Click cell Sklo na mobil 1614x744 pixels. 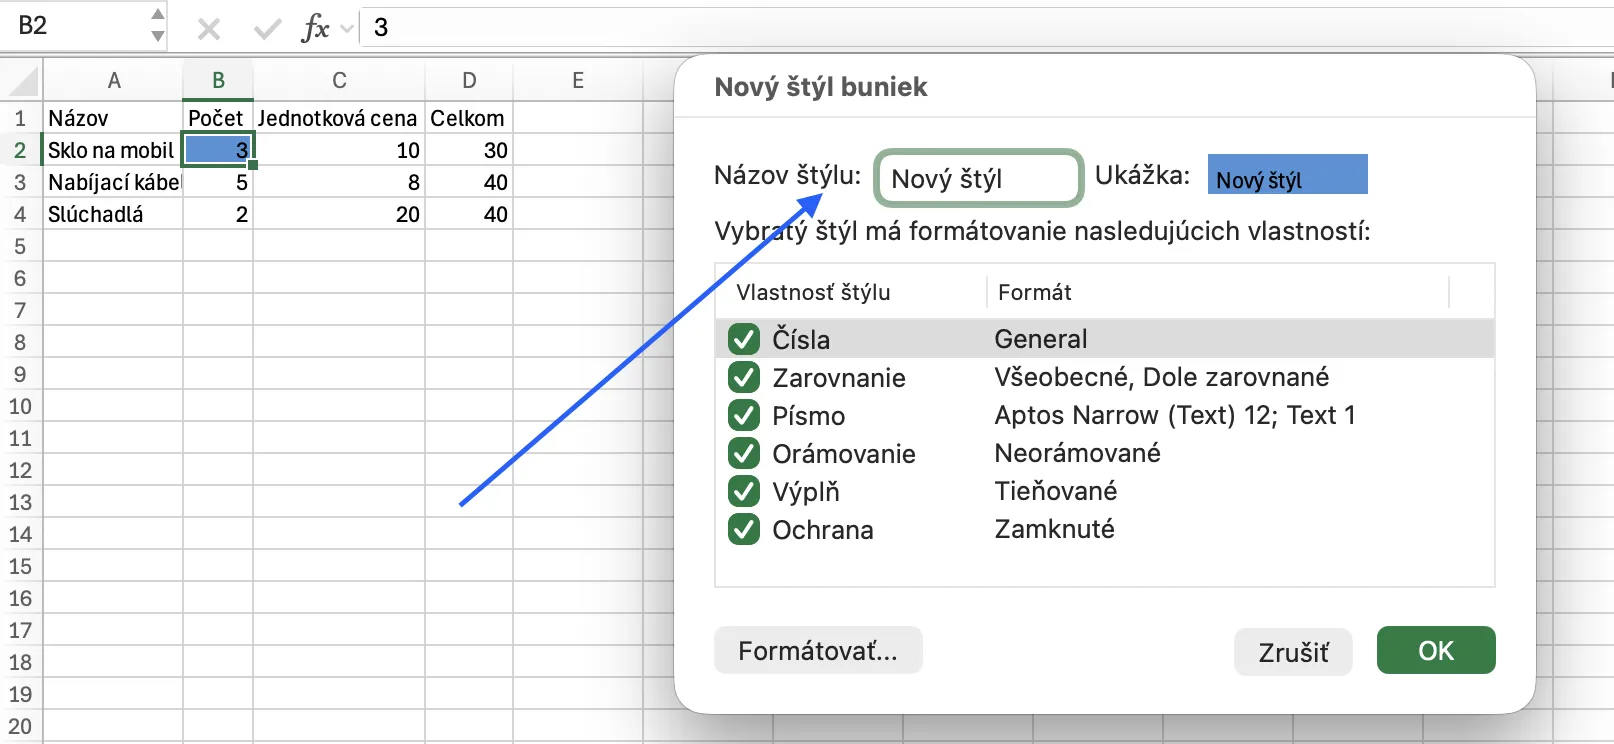coord(113,150)
